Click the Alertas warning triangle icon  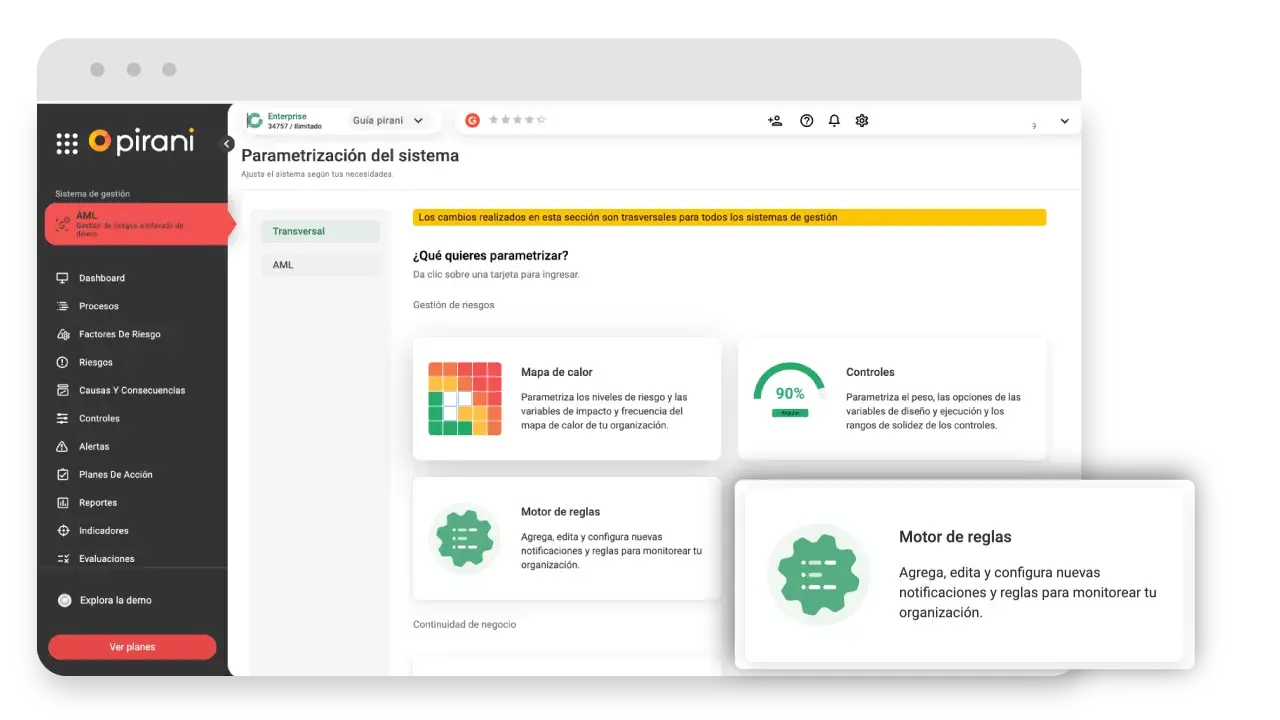point(63,447)
